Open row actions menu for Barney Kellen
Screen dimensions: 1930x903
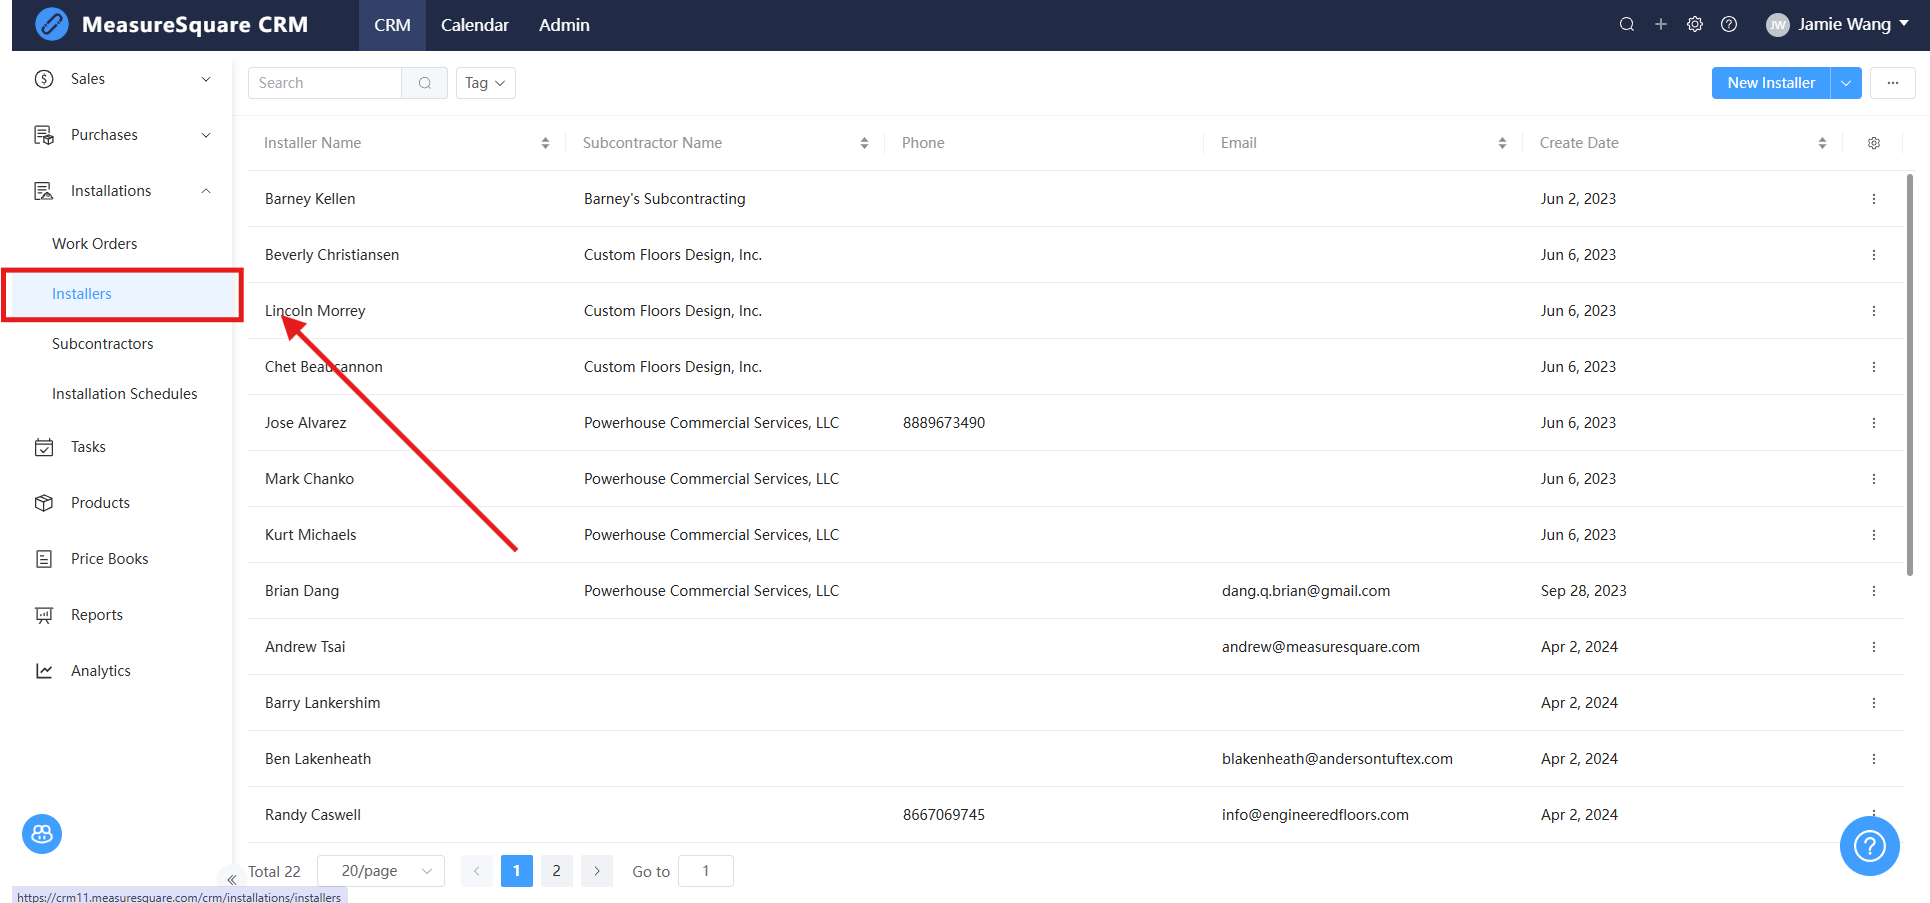(x=1874, y=199)
